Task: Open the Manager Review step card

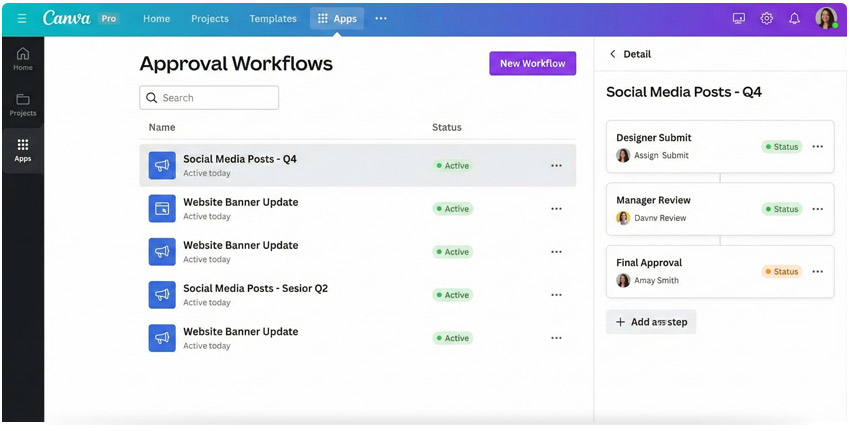Action: pyautogui.click(x=720, y=209)
